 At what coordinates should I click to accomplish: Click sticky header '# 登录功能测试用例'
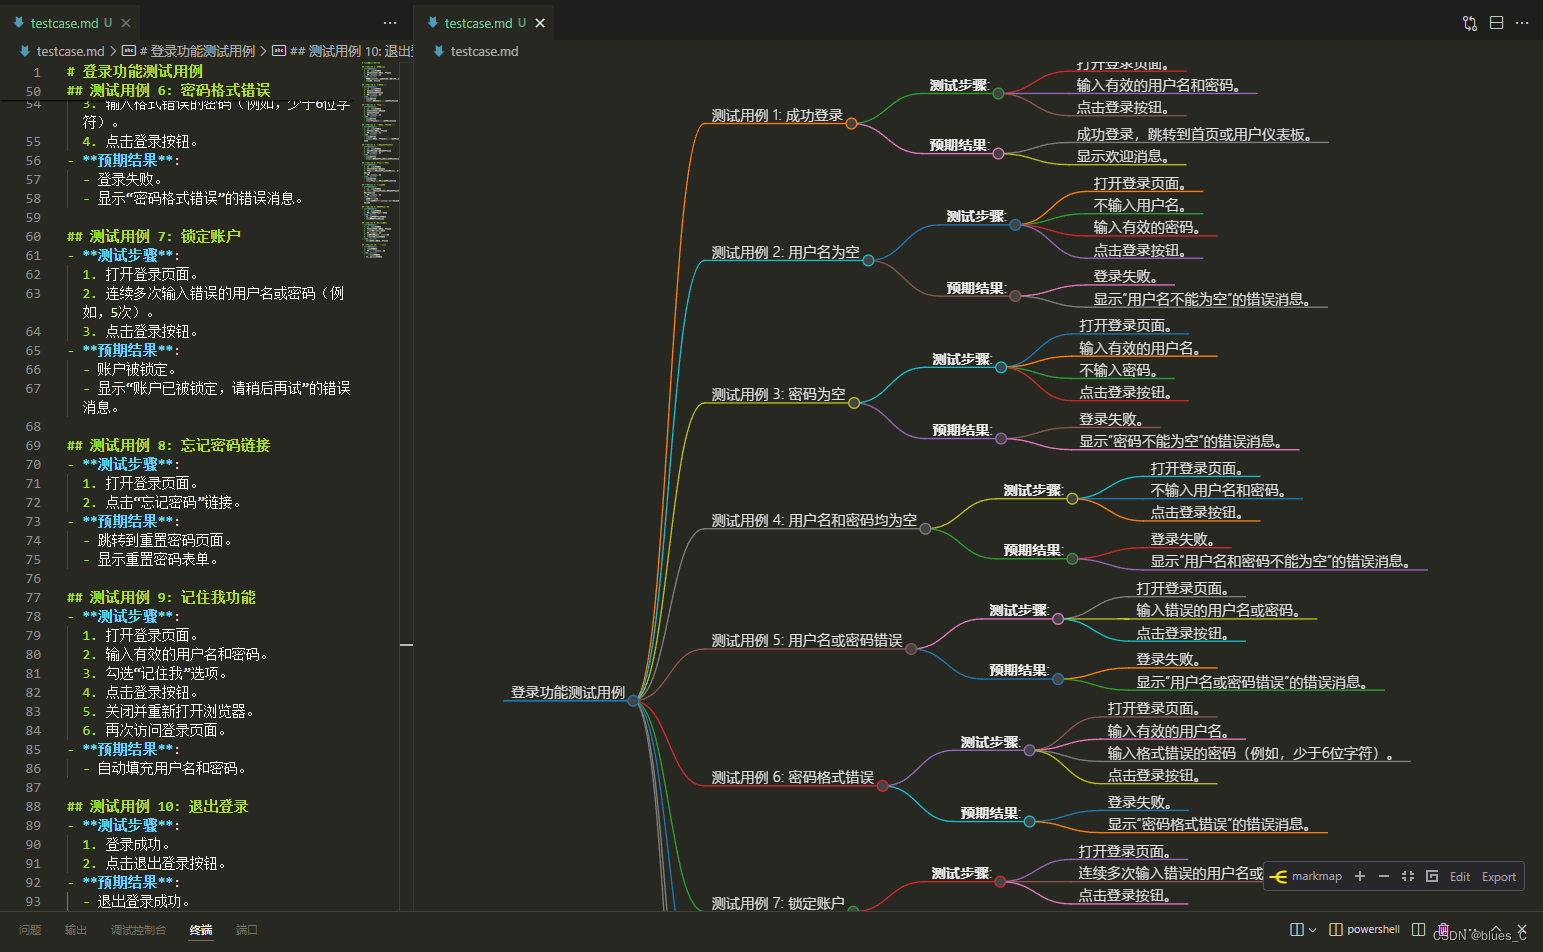[135, 71]
